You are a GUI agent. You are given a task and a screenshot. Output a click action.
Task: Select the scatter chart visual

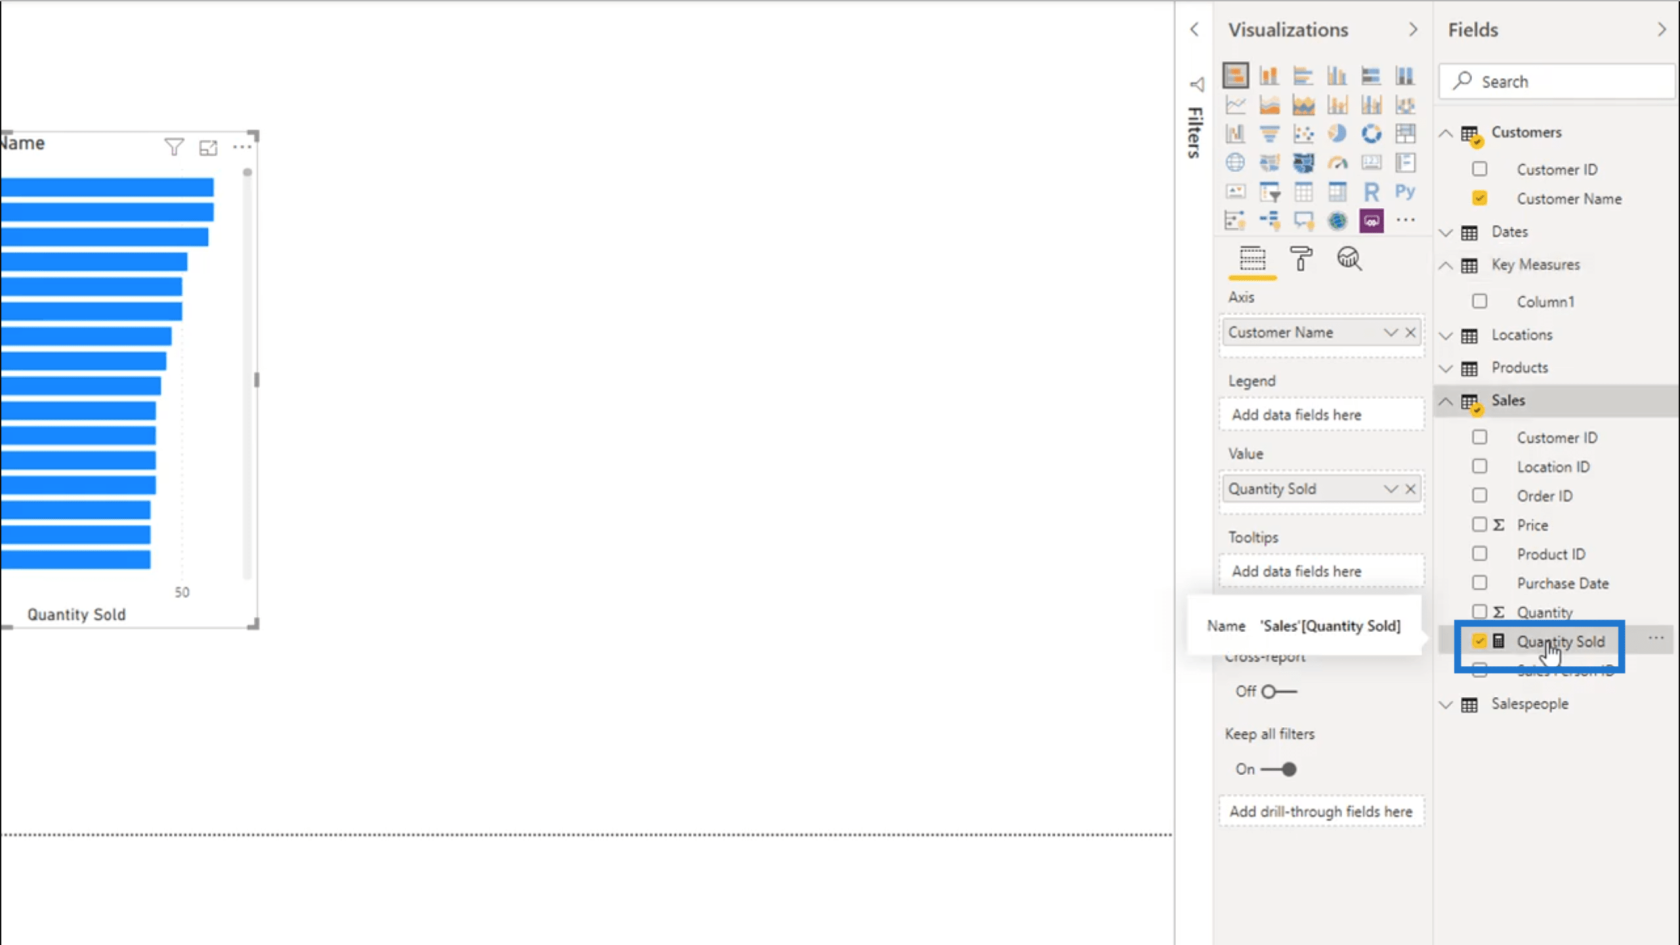pos(1303,133)
